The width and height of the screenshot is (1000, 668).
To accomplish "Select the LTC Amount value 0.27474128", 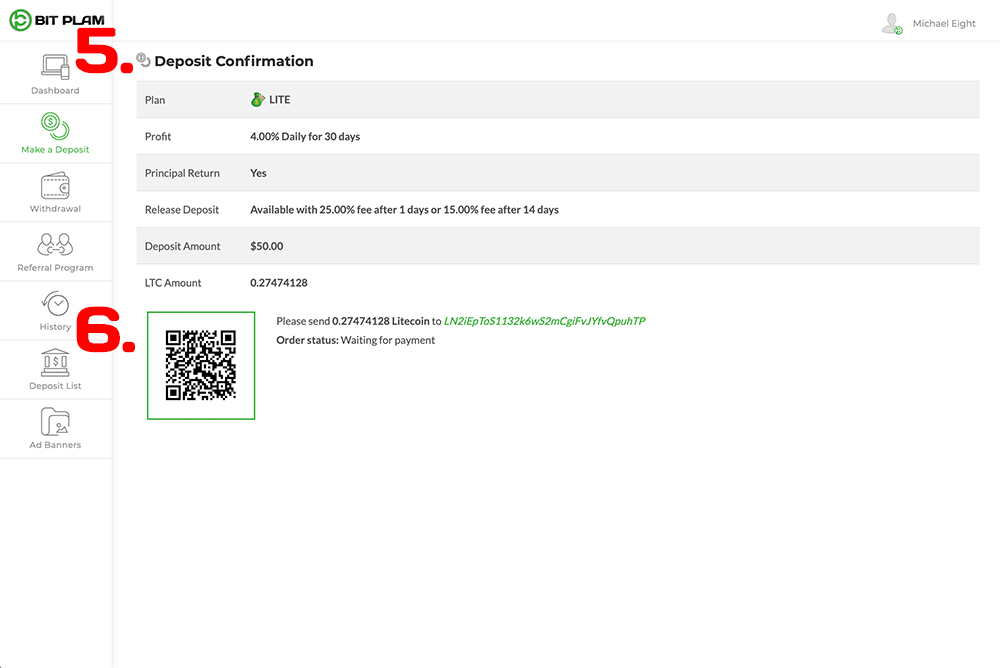I will [279, 283].
